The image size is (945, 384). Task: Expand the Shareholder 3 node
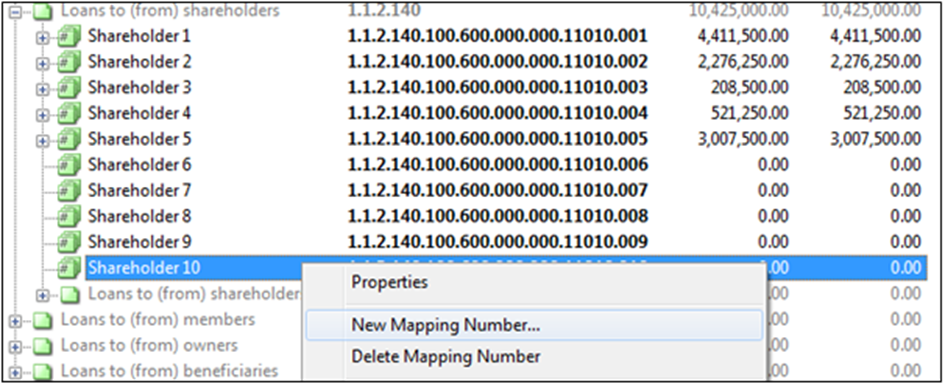[42, 89]
